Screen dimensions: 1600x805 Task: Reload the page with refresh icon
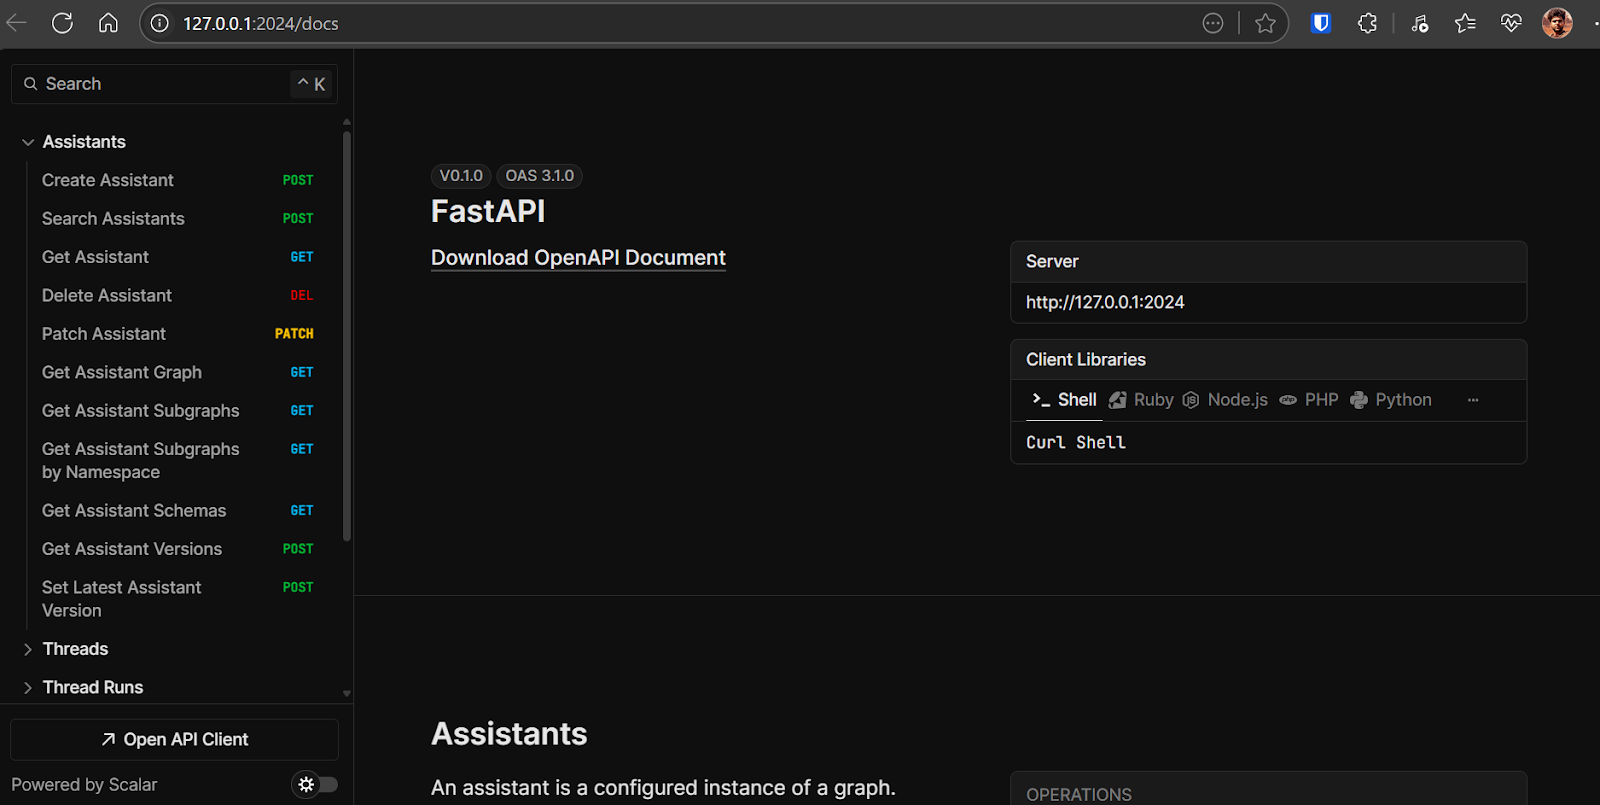pos(62,23)
